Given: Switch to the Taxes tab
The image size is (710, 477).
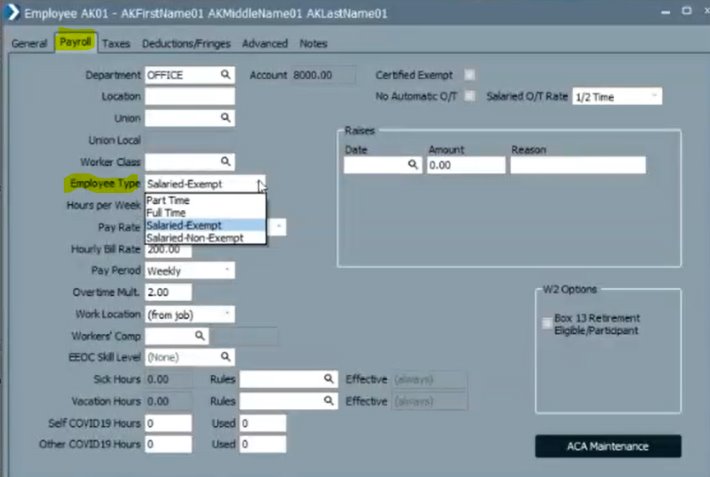Looking at the screenshot, I should click(x=116, y=44).
